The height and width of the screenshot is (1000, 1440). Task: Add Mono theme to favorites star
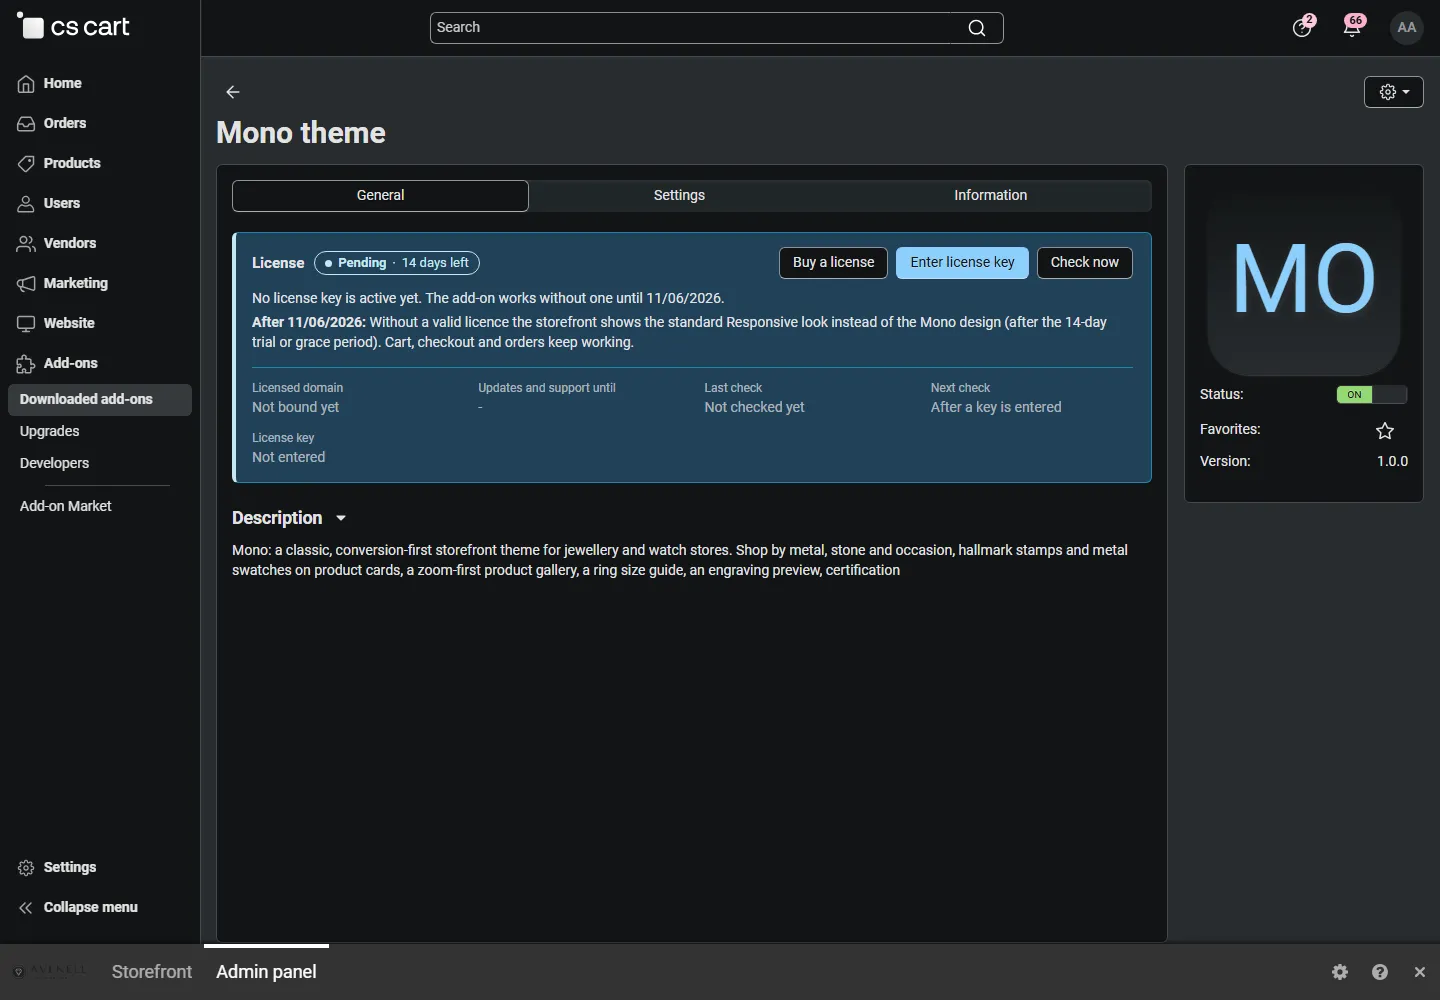(x=1385, y=431)
